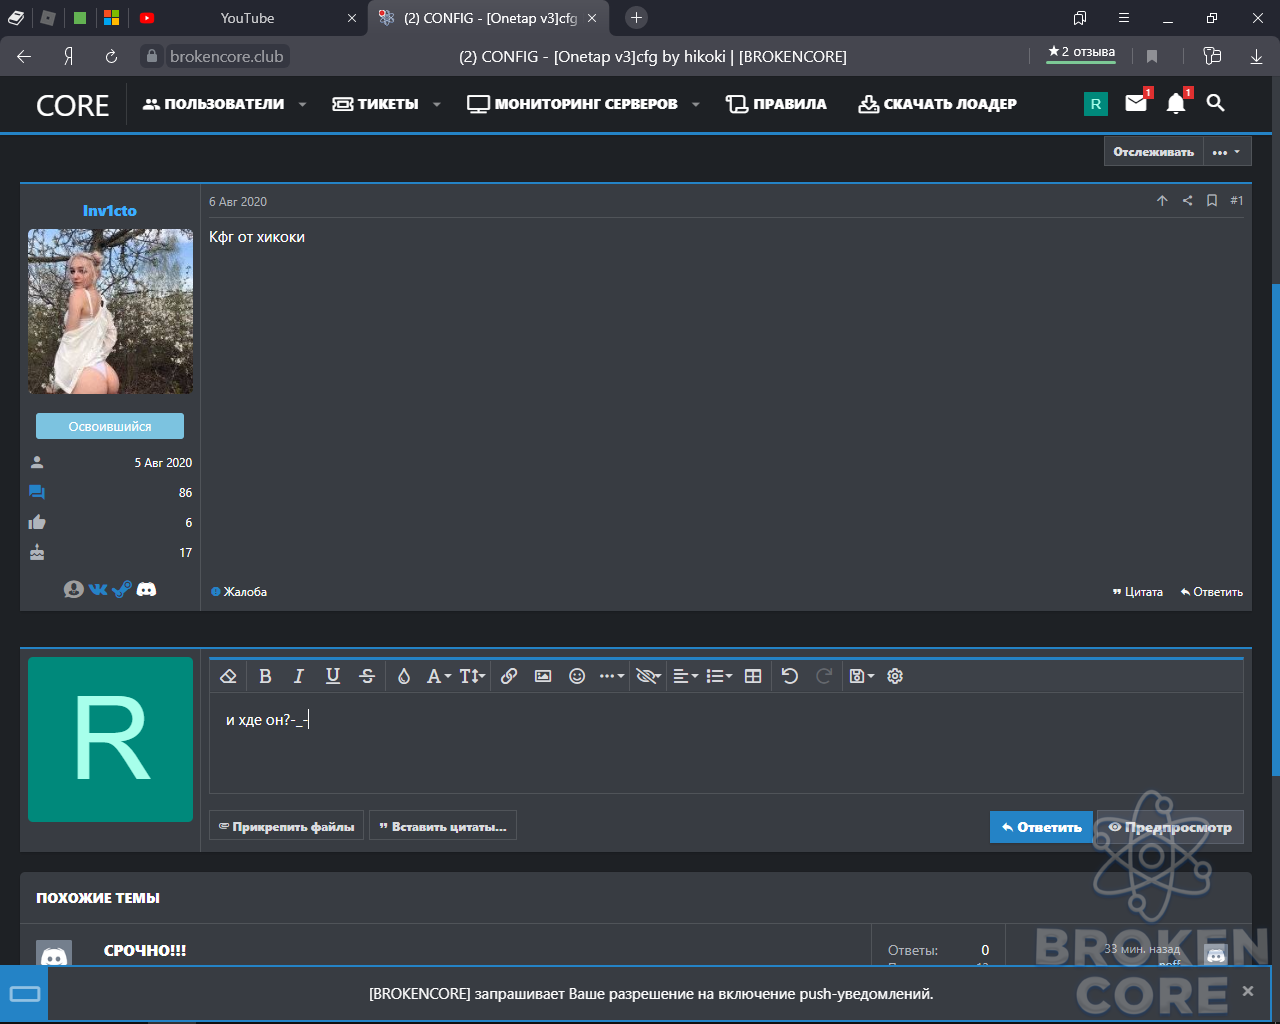
Task: Open the Правила page
Action: tap(776, 104)
